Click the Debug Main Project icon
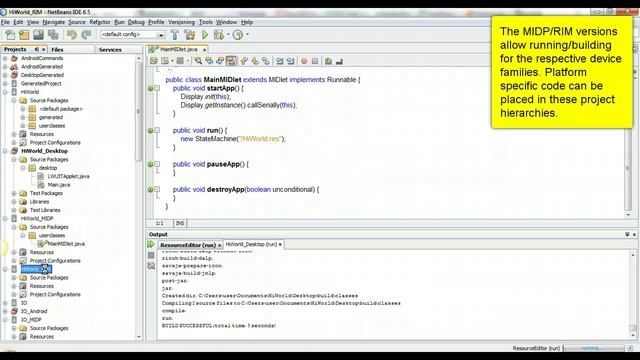The width and height of the screenshot is (640, 360). coord(219,35)
